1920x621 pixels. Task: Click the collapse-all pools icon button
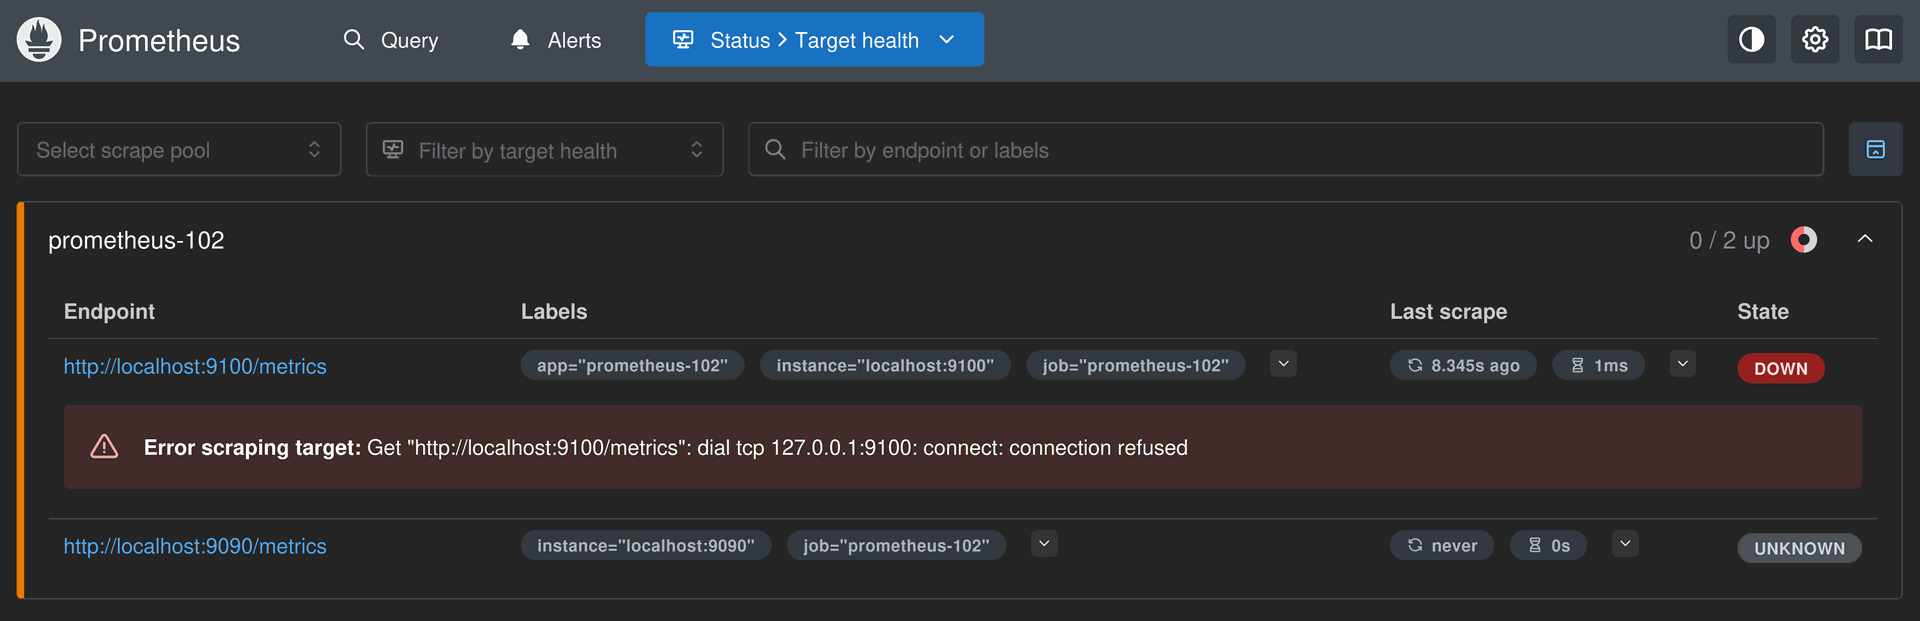(x=1875, y=150)
